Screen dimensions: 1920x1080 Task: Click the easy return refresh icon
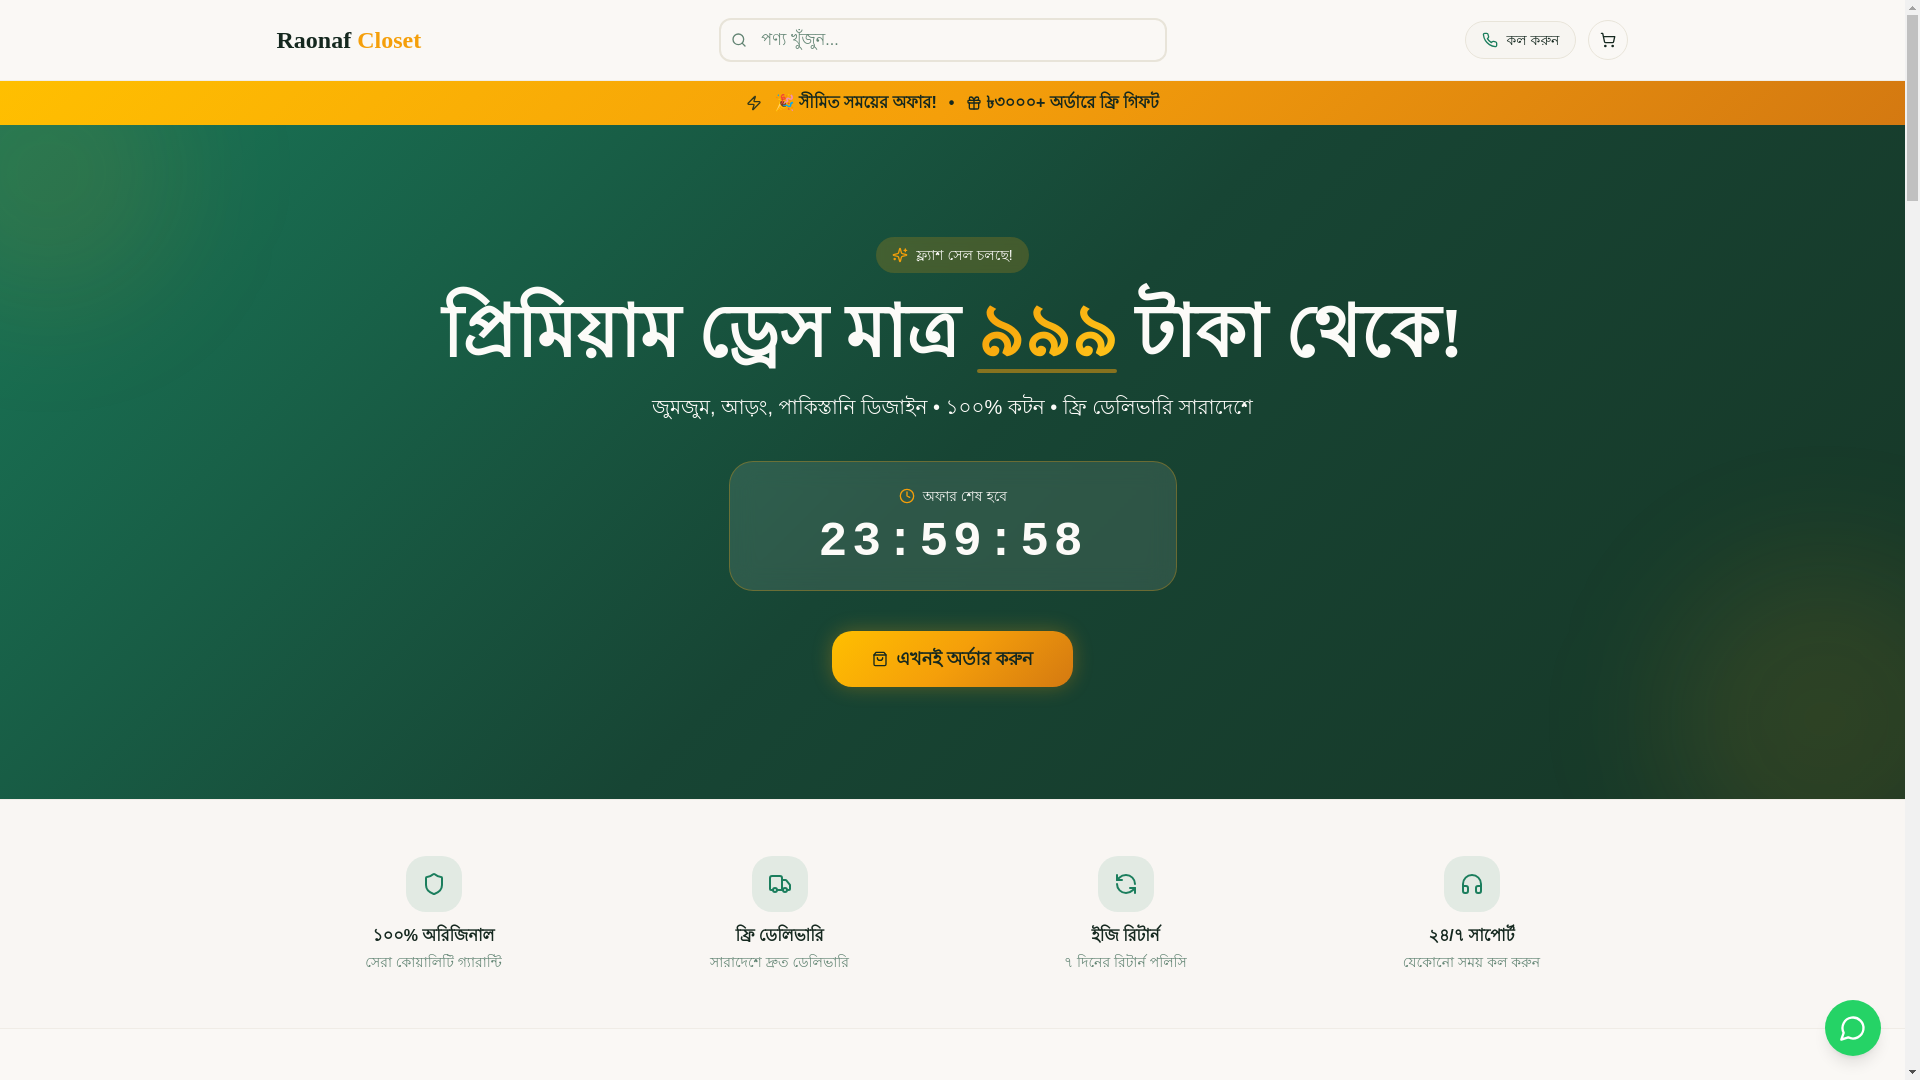point(1126,884)
